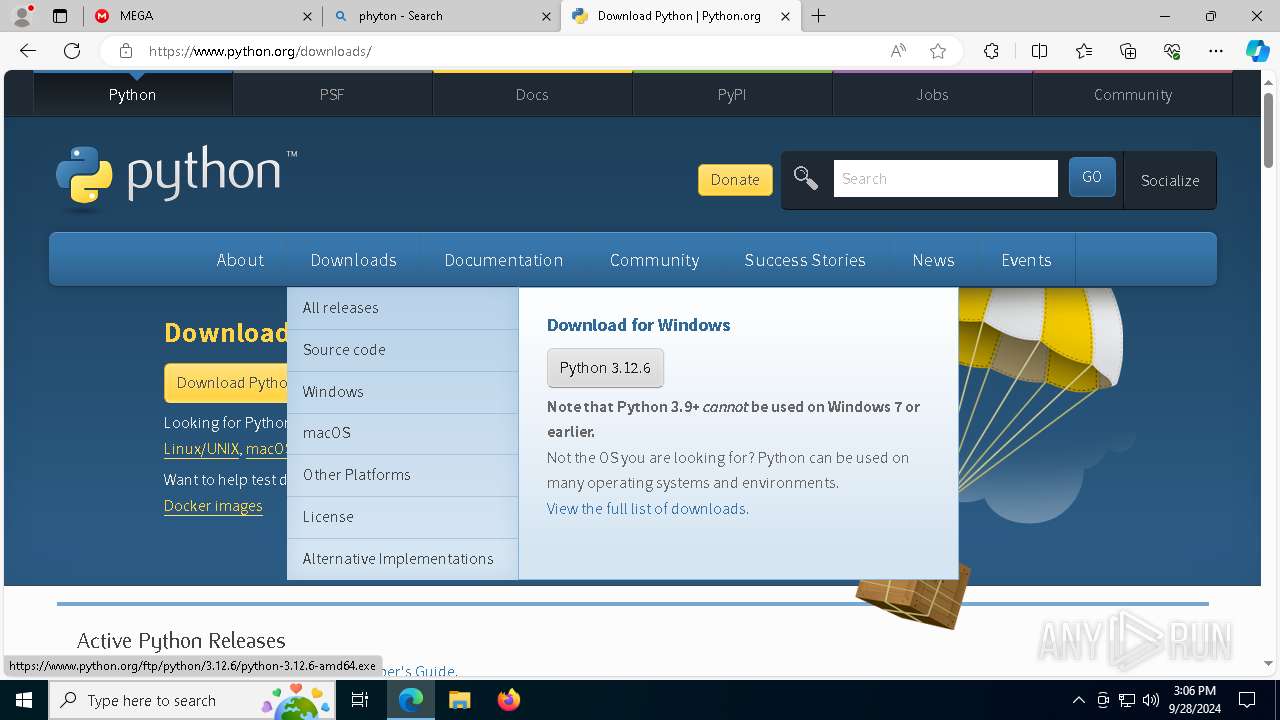Open the network tray icon
This screenshot has height=720, width=1280.
[x=1127, y=700]
